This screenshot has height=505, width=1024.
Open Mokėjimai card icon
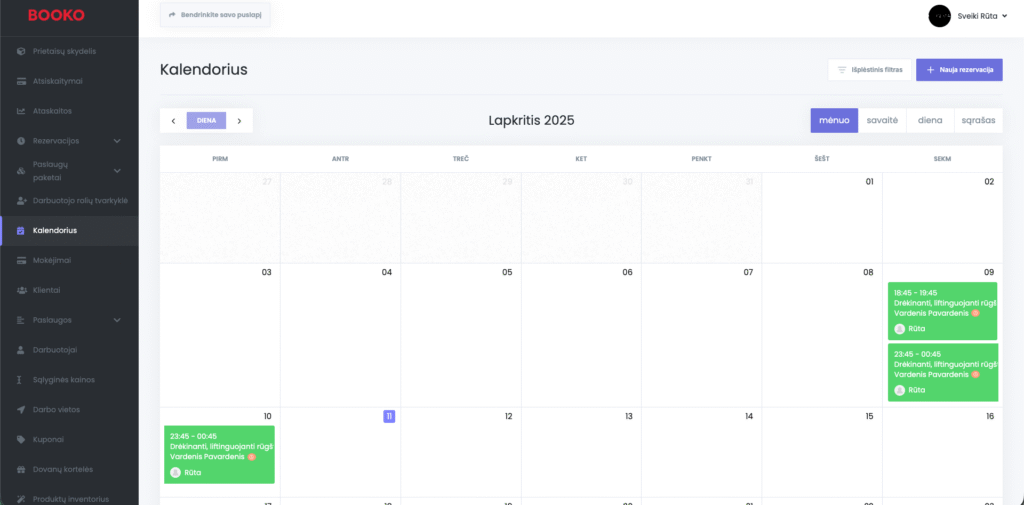[x=21, y=260]
